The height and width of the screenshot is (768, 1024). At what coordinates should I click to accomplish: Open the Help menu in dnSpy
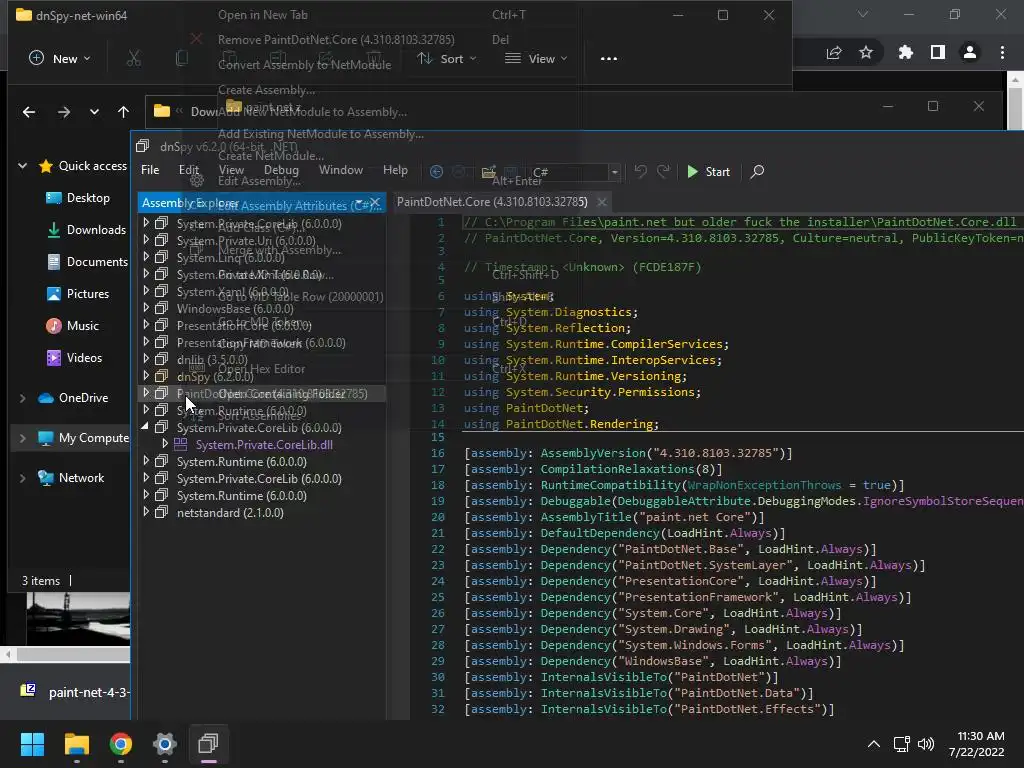click(x=395, y=170)
